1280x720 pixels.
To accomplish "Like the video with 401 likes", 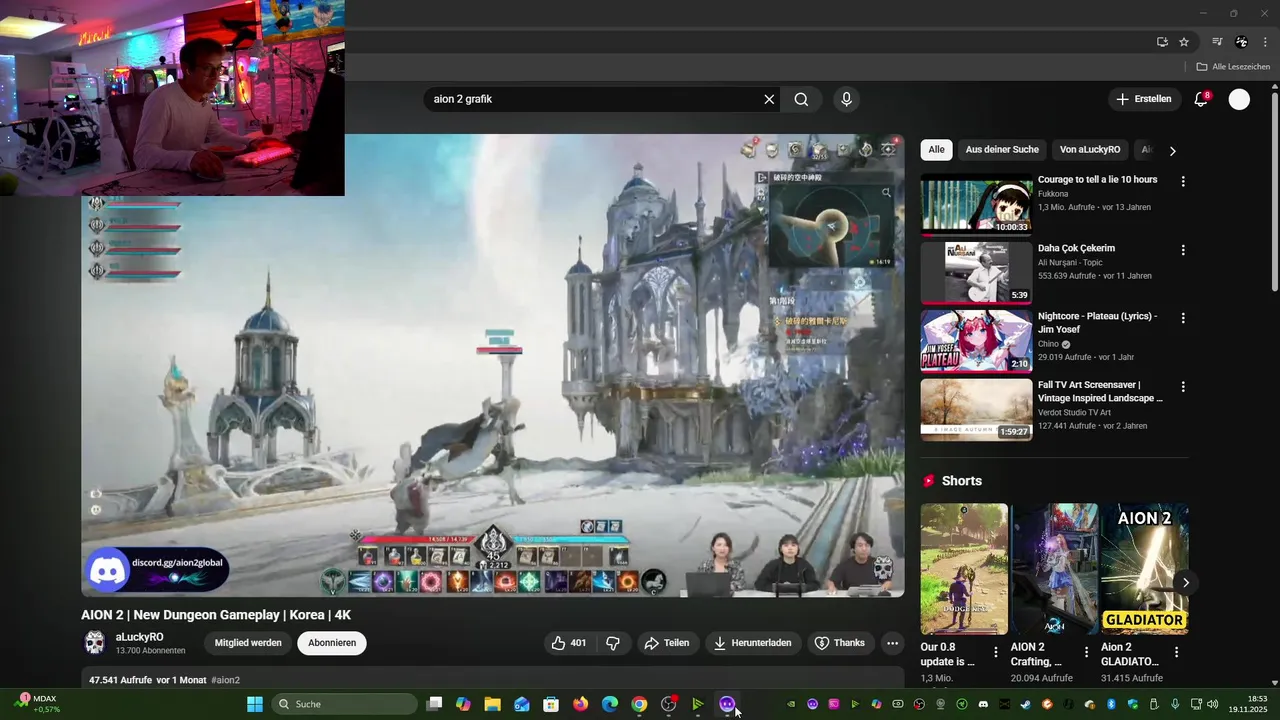I will pyautogui.click(x=568, y=643).
